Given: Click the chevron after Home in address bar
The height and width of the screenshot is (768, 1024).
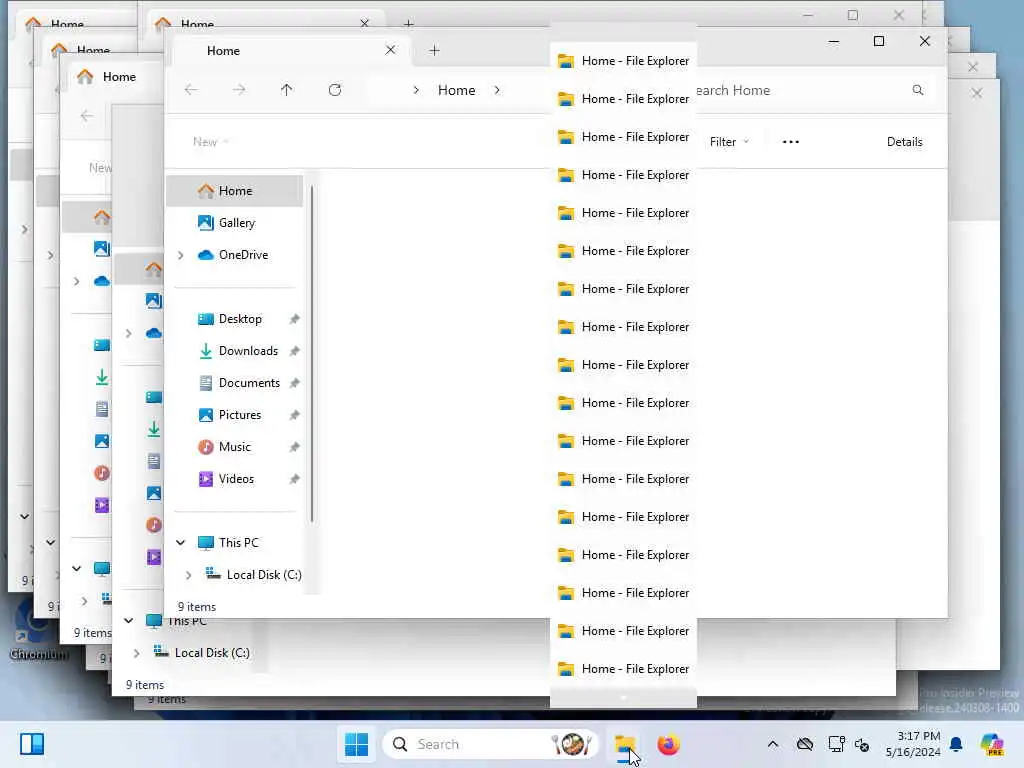Looking at the screenshot, I should click(497, 90).
